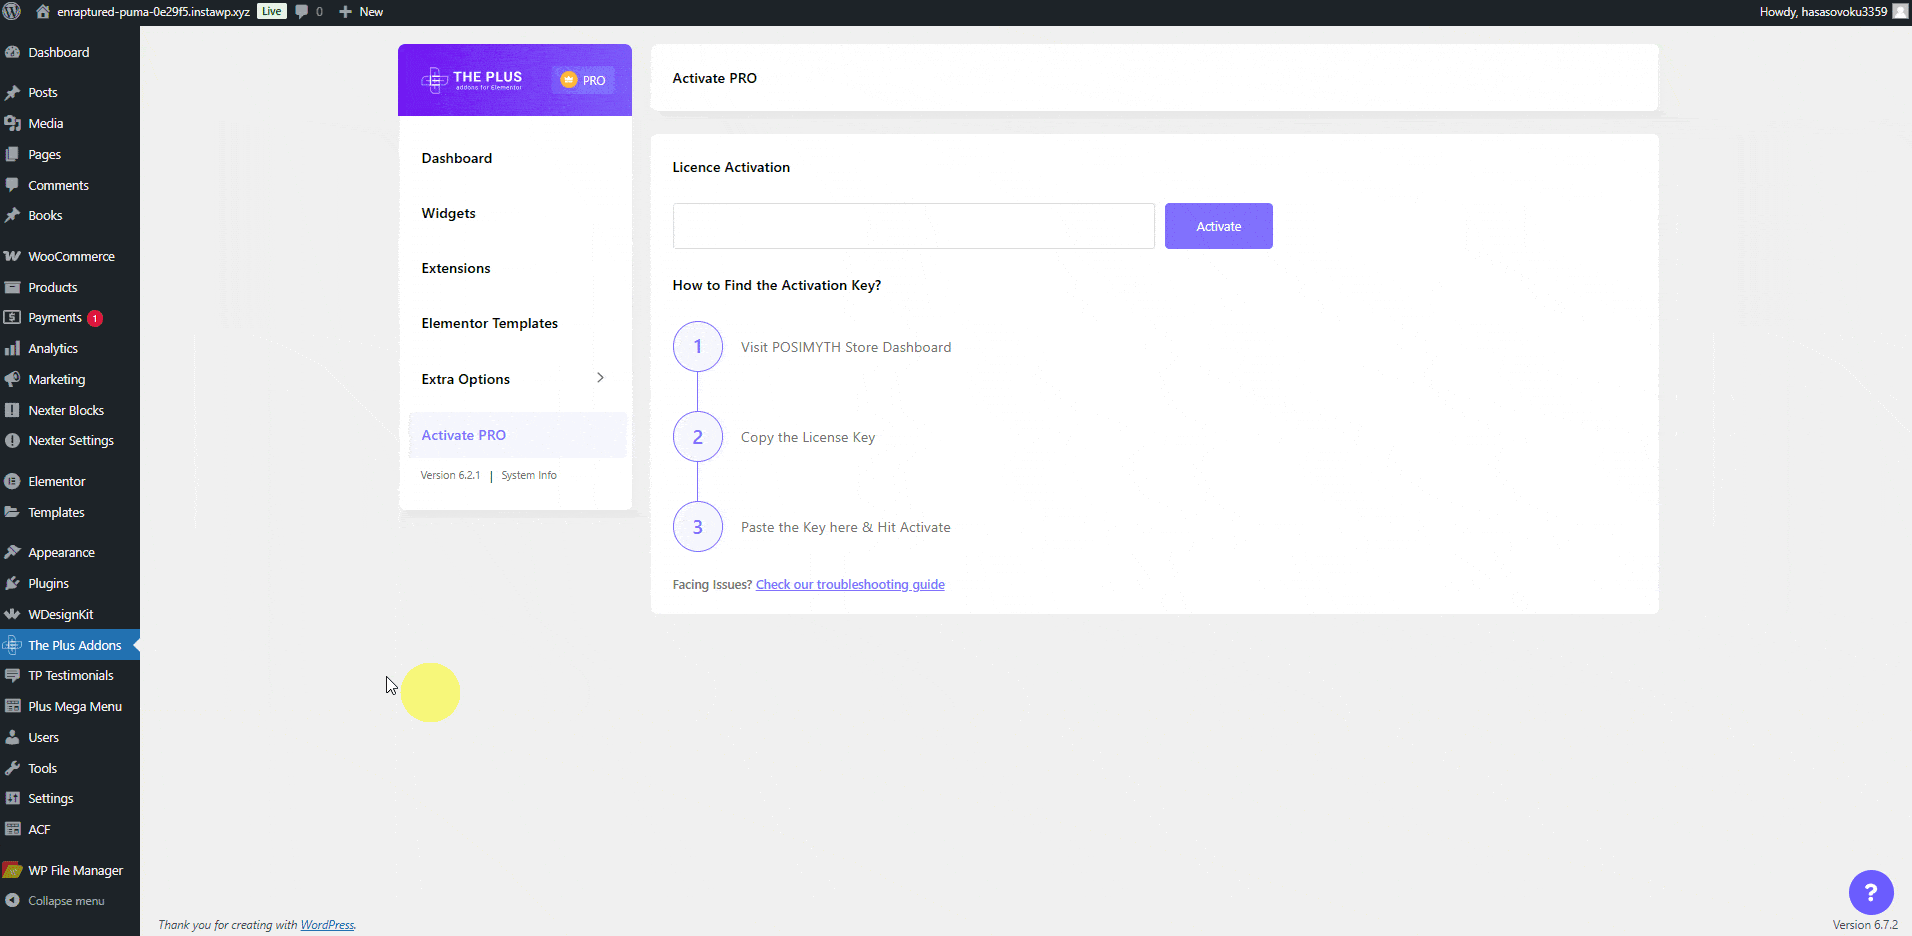
Task: Click the Tools wrench icon
Action: pyautogui.click(x=12, y=768)
